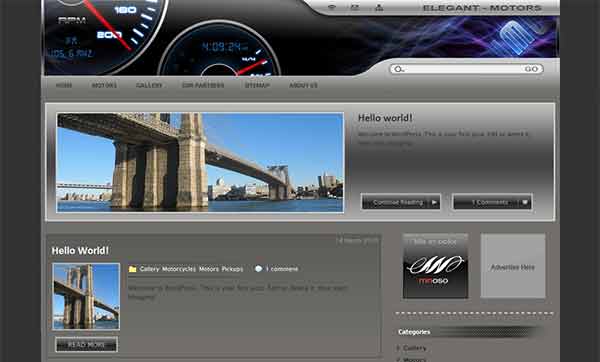Open the Gallery link under Categories

(414, 348)
